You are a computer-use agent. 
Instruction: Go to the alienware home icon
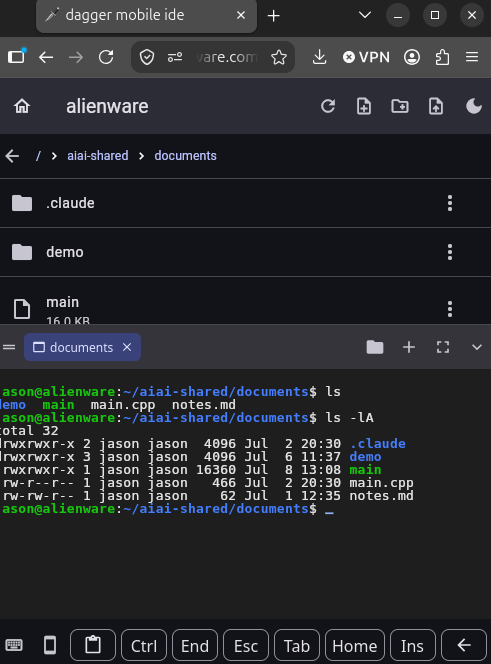pos(22,106)
